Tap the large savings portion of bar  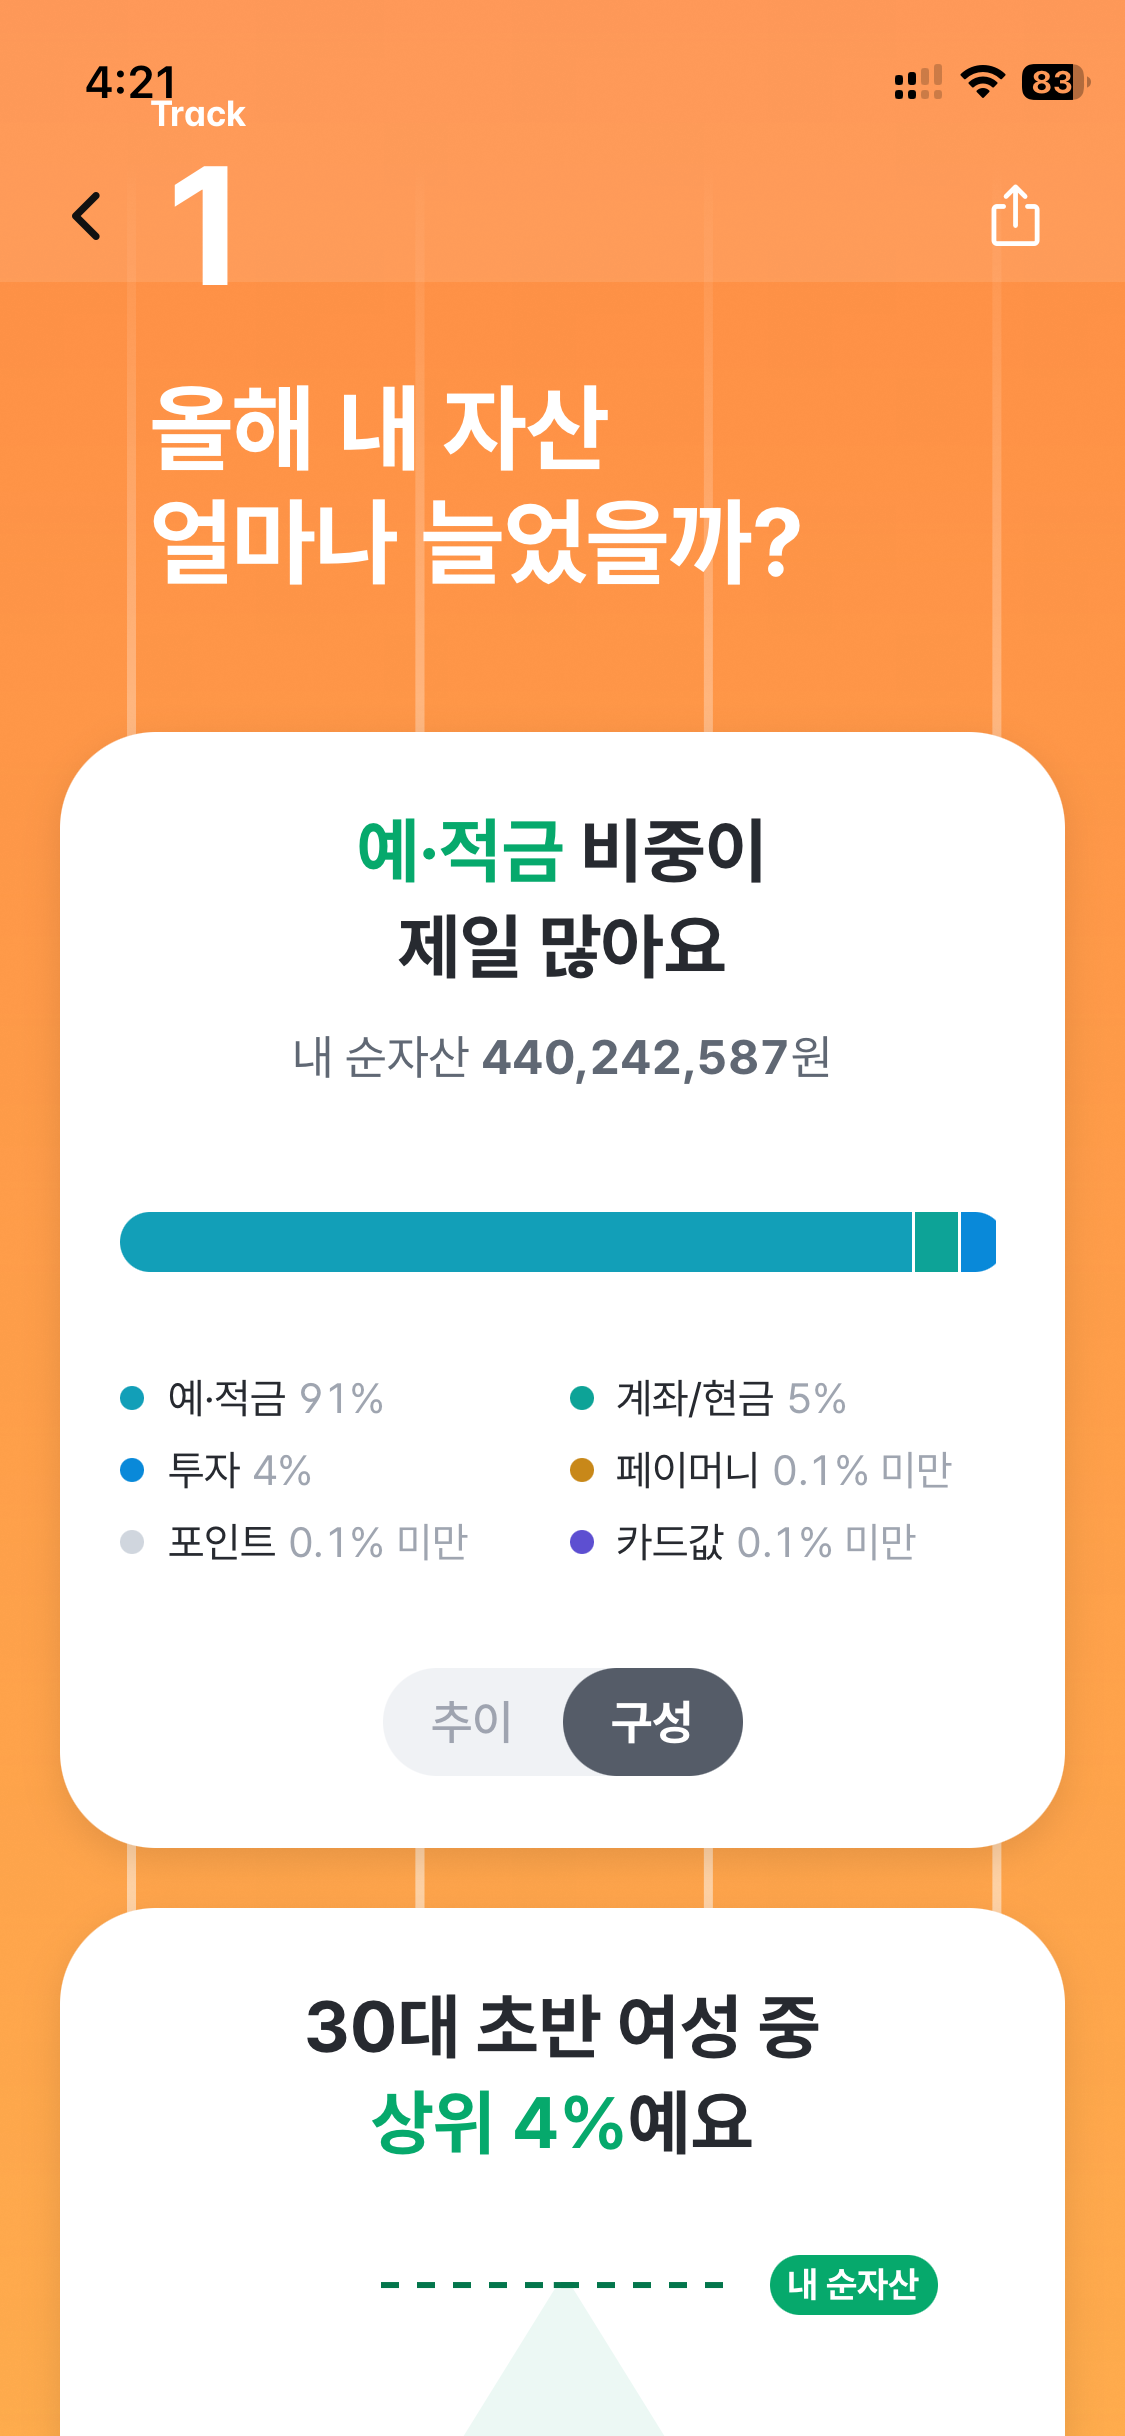pyautogui.click(x=516, y=1242)
